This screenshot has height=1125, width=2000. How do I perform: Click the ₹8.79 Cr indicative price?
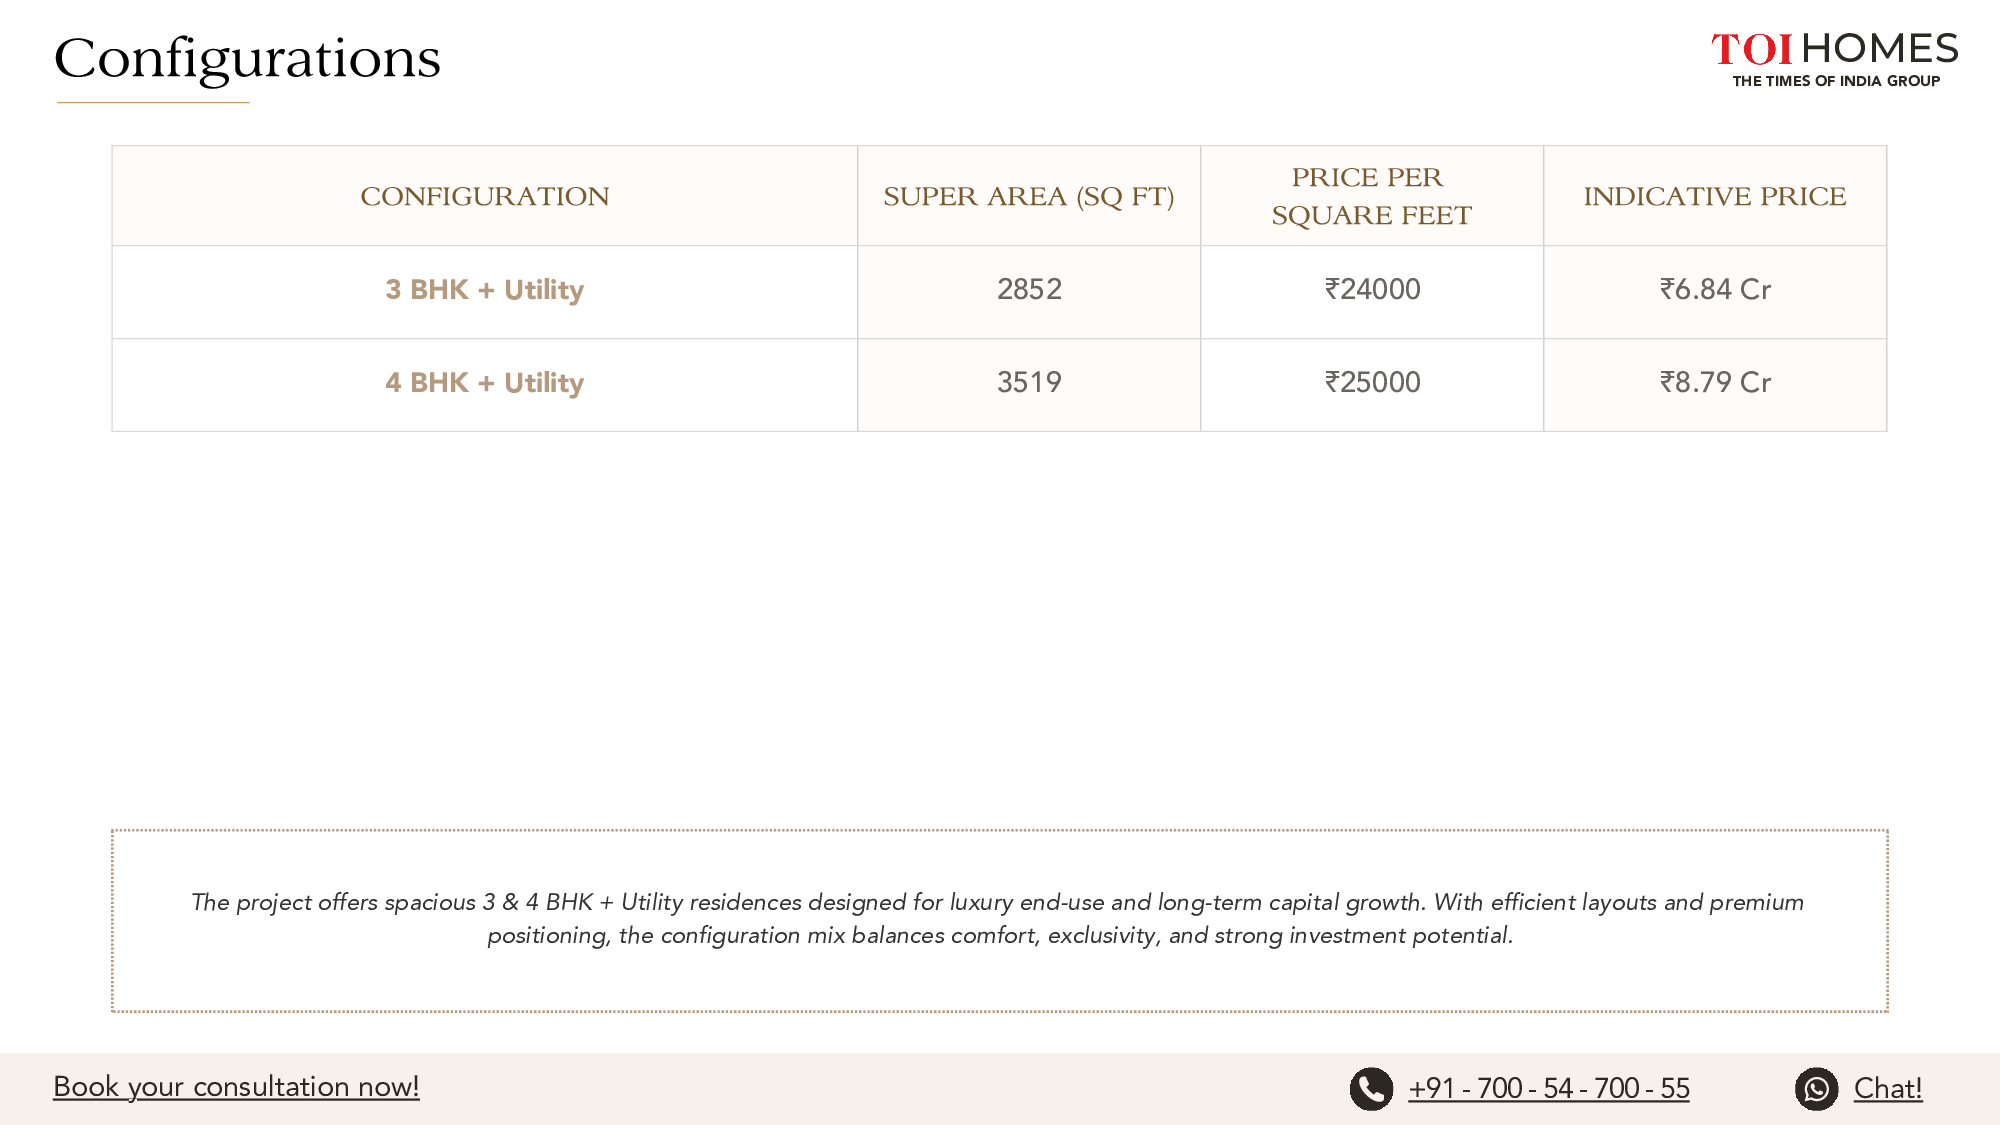pos(1715,383)
